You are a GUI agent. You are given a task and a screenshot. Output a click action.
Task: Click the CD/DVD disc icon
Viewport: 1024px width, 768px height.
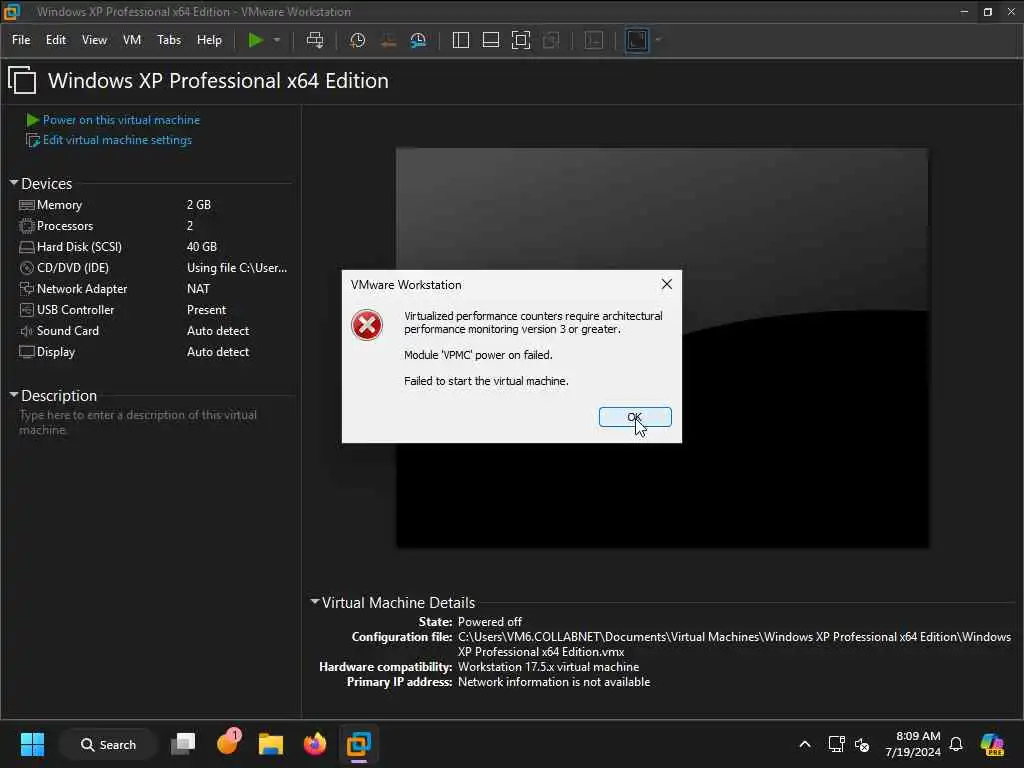coord(27,267)
